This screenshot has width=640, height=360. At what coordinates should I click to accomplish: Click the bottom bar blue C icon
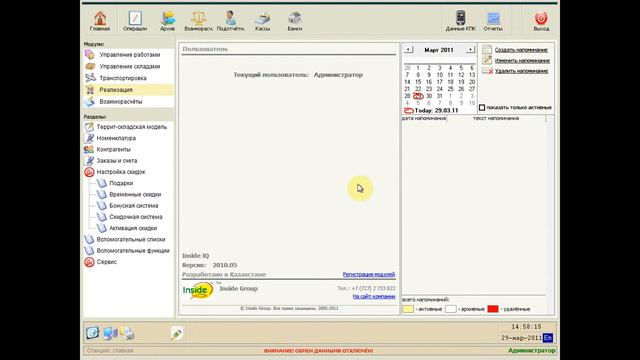coord(93,333)
